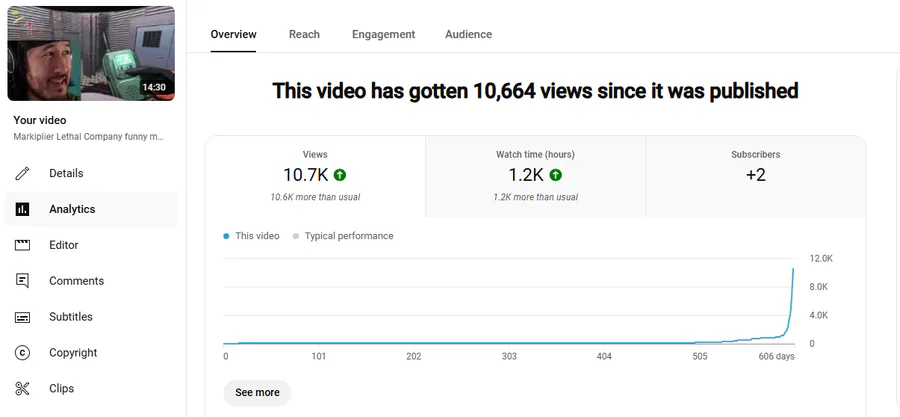Open the Details menu item label
This screenshot has height=417, width=900.
click(x=66, y=173)
